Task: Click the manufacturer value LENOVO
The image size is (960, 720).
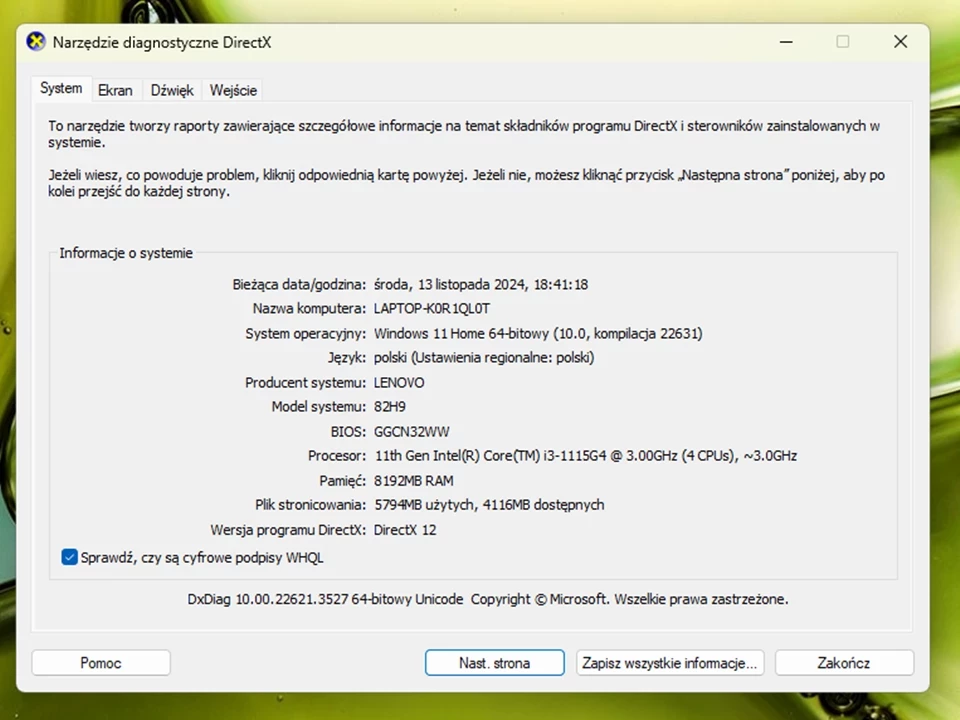Action: click(x=399, y=383)
